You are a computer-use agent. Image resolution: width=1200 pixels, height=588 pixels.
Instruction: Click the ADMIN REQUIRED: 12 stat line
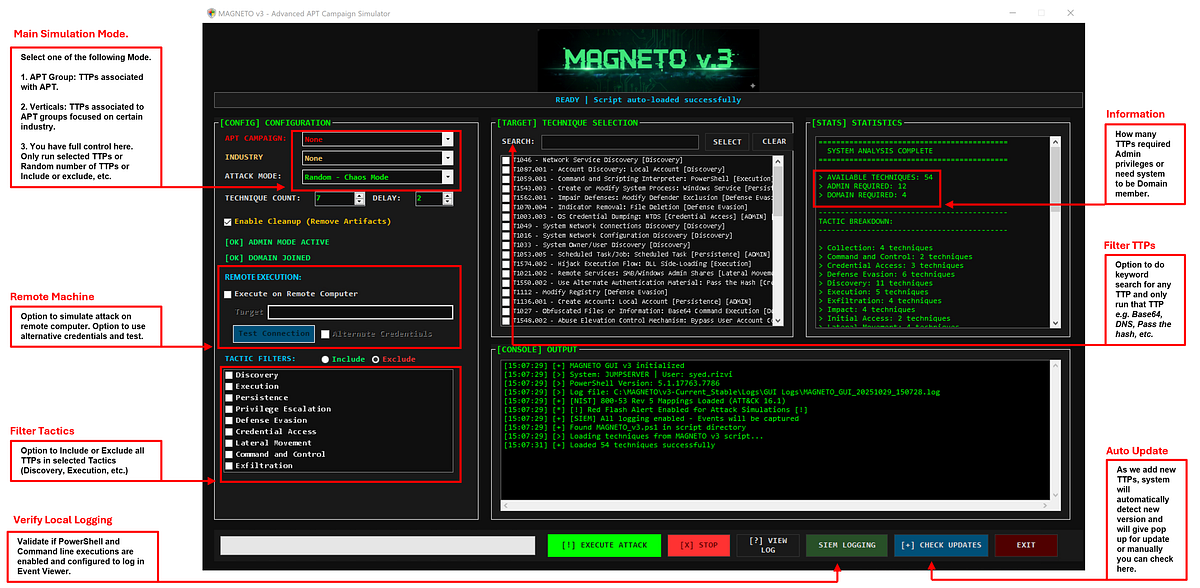862,186
